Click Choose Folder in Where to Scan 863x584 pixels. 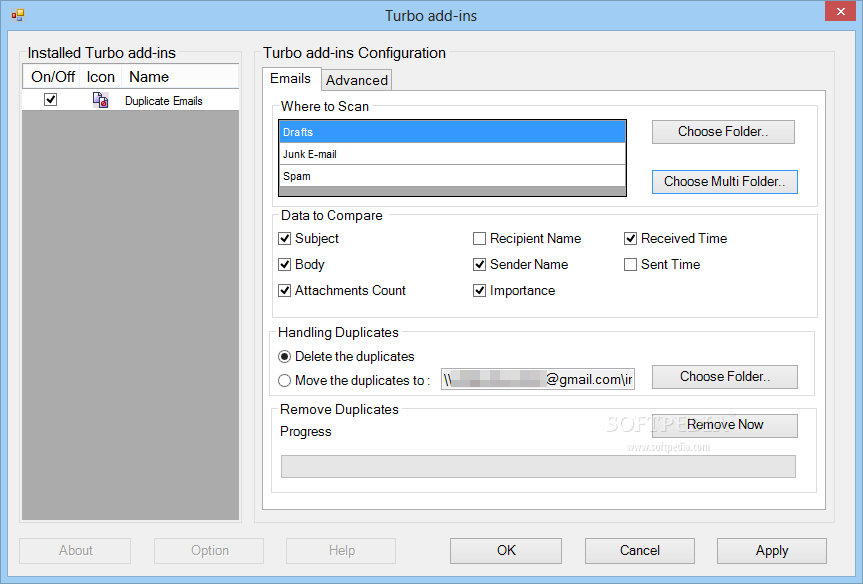(723, 132)
